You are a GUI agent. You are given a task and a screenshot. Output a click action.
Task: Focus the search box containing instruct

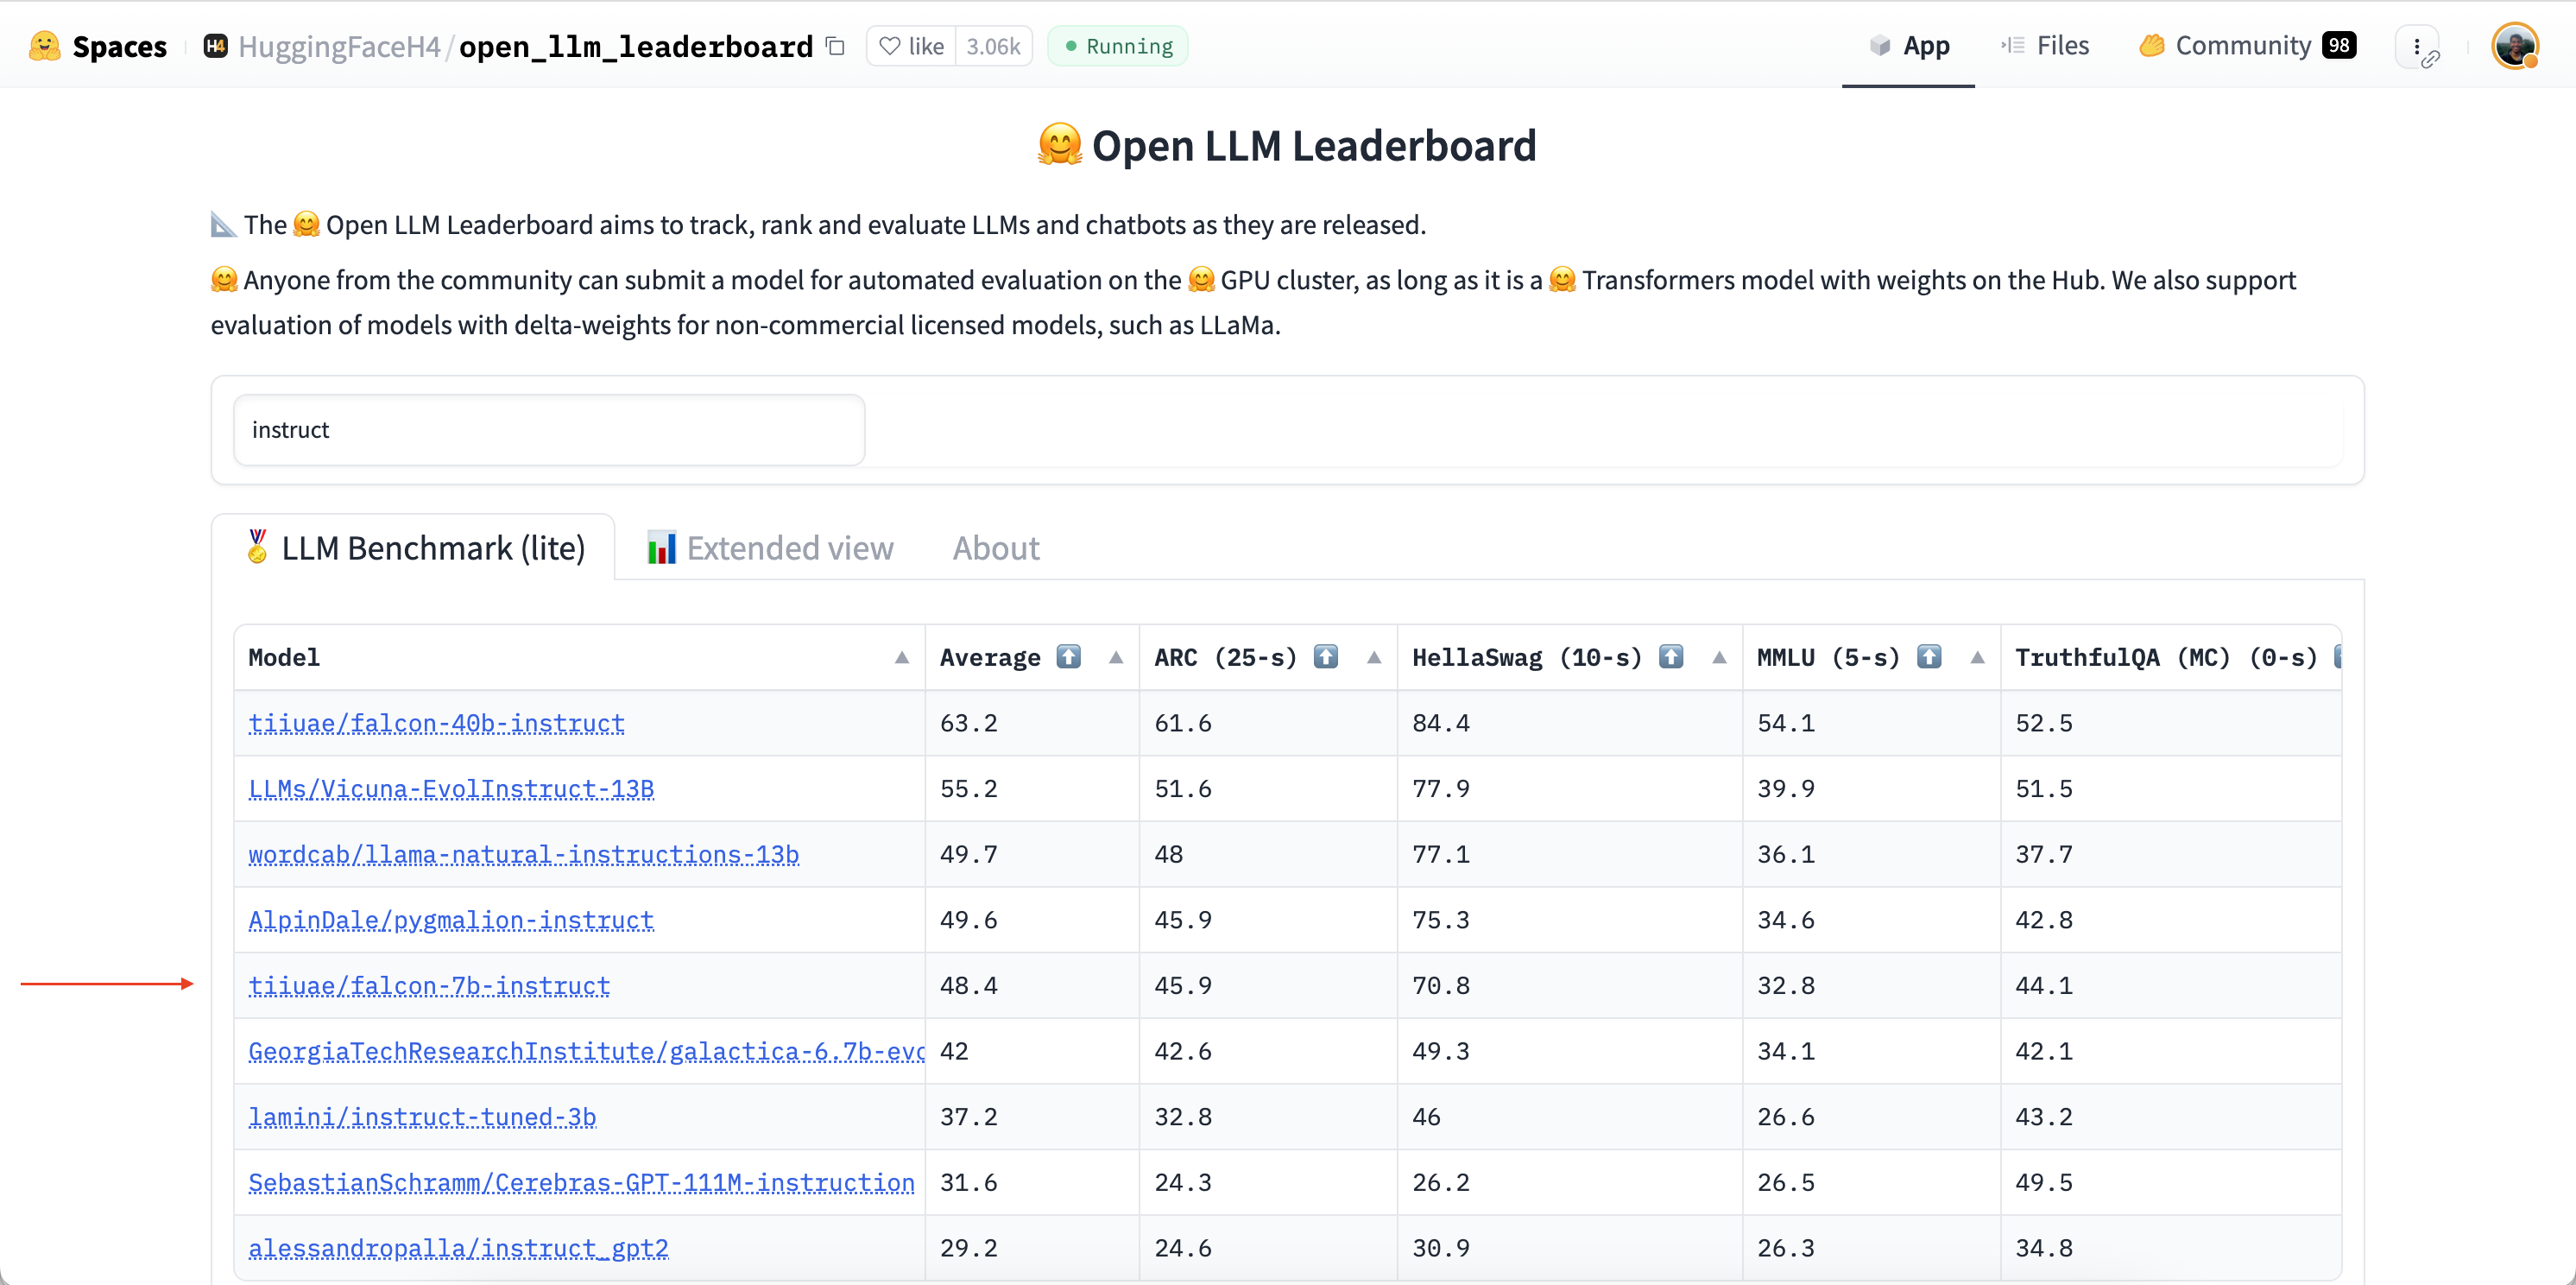click(548, 430)
